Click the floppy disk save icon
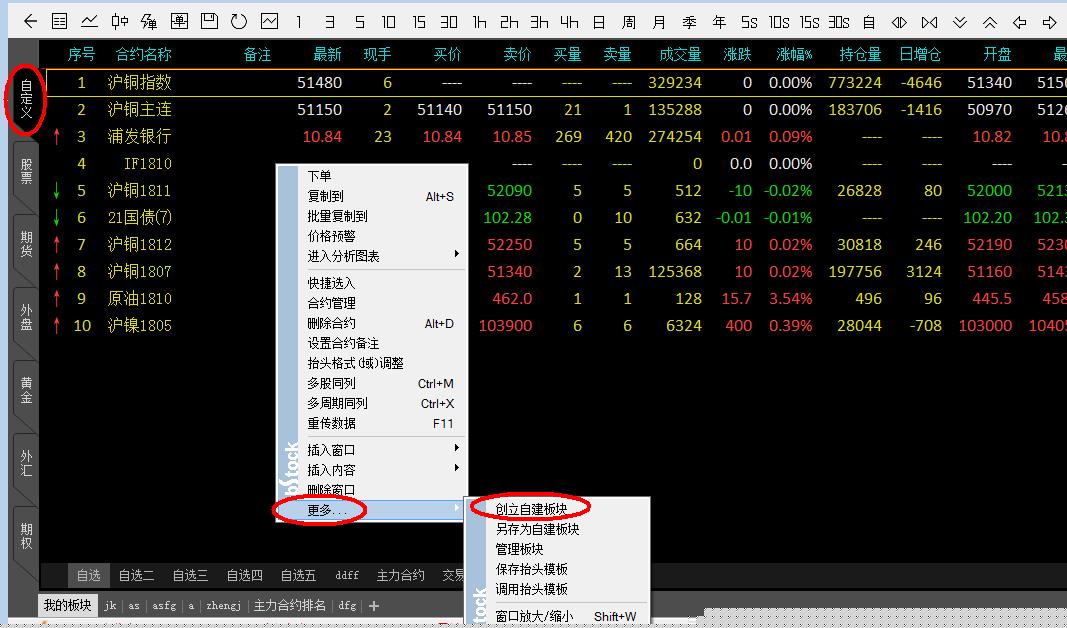Image resolution: width=1067 pixels, height=628 pixels. coord(209,22)
